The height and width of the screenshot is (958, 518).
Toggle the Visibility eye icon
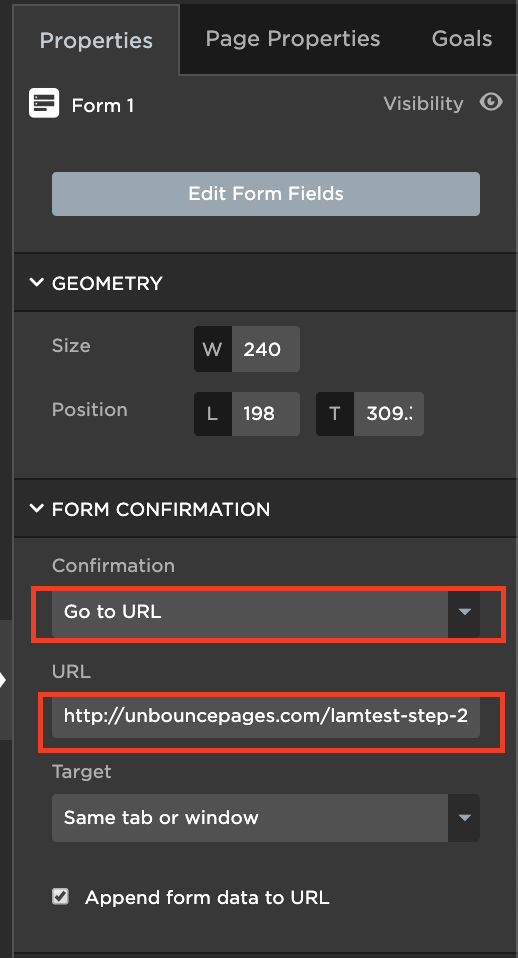(x=491, y=102)
